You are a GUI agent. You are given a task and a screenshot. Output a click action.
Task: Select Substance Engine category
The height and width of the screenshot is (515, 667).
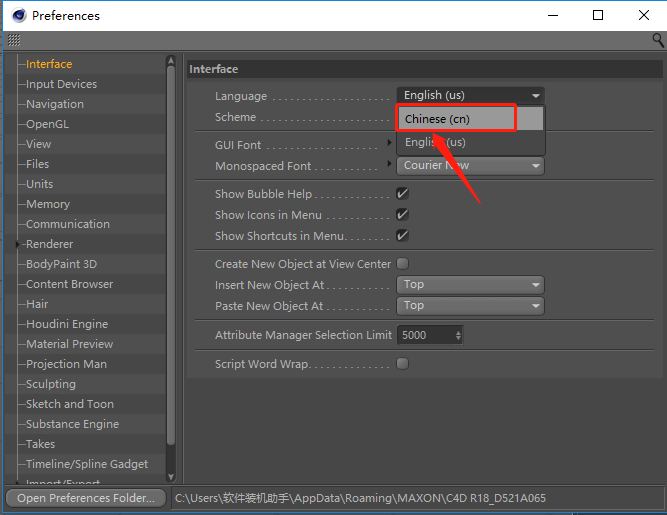[x=72, y=424]
